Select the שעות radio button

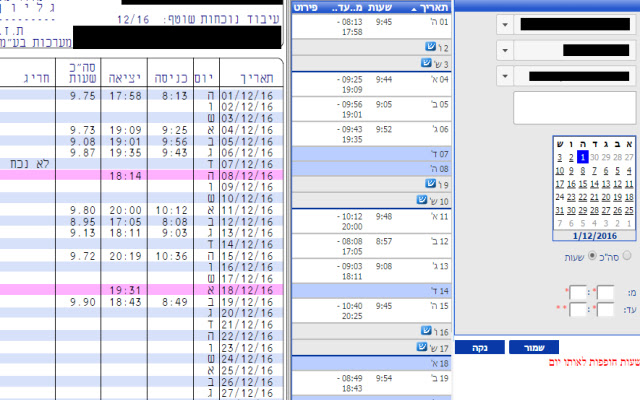click(x=592, y=256)
